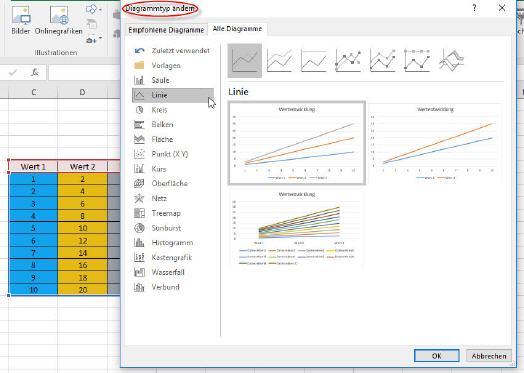Select the second line chart preview thumbnail
Viewport: 524px width, 373px height.
pos(435,143)
